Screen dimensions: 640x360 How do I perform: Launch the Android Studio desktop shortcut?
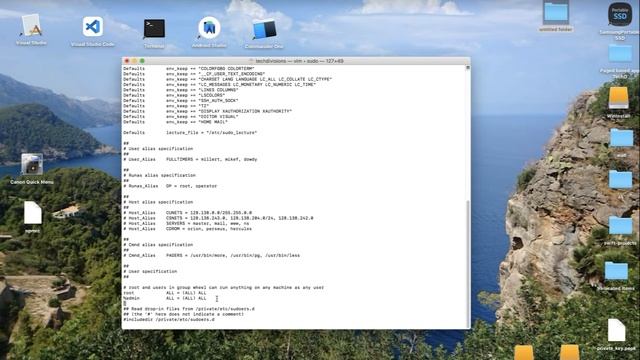209,29
